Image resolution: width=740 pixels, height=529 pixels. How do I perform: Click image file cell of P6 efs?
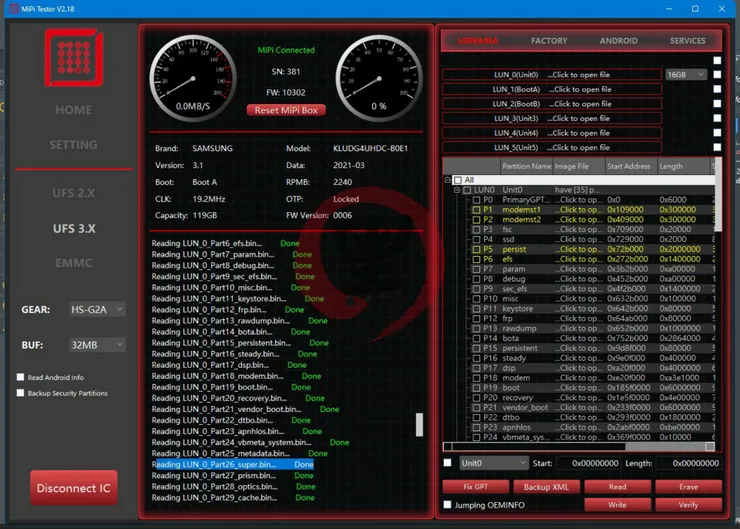pyautogui.click(x=579, y=259)
